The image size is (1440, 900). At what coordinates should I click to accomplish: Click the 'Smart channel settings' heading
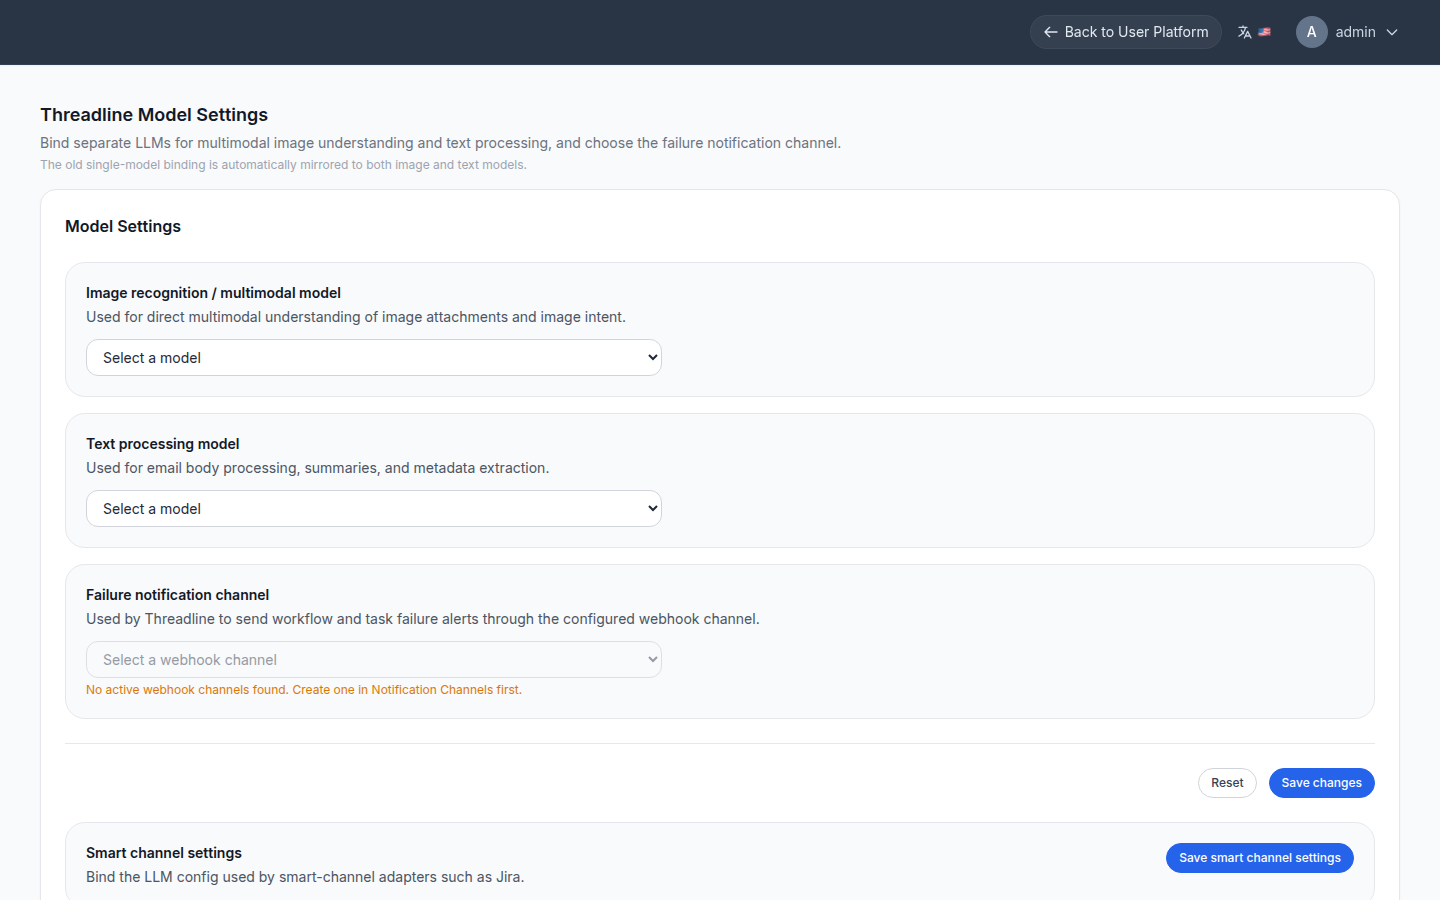[x=164, y=853]
